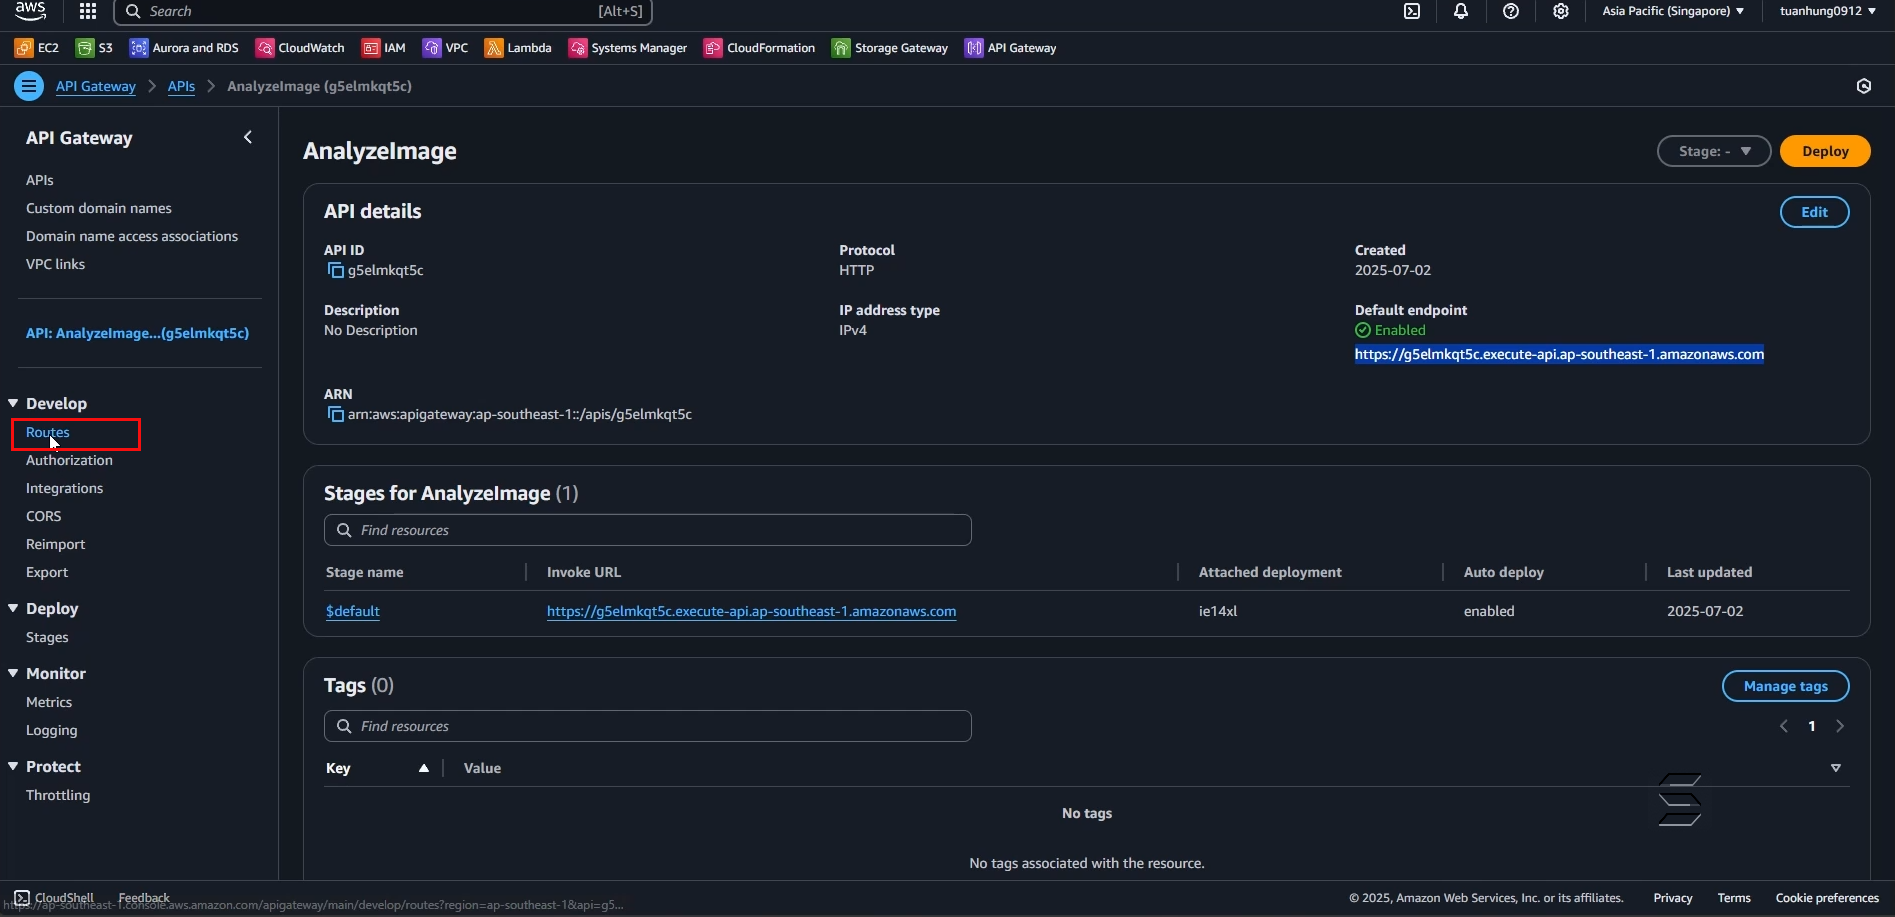This screenshot has width=1895, height=917.
Task: Open Routes in the Develop menu
Action: pos(48,432)
